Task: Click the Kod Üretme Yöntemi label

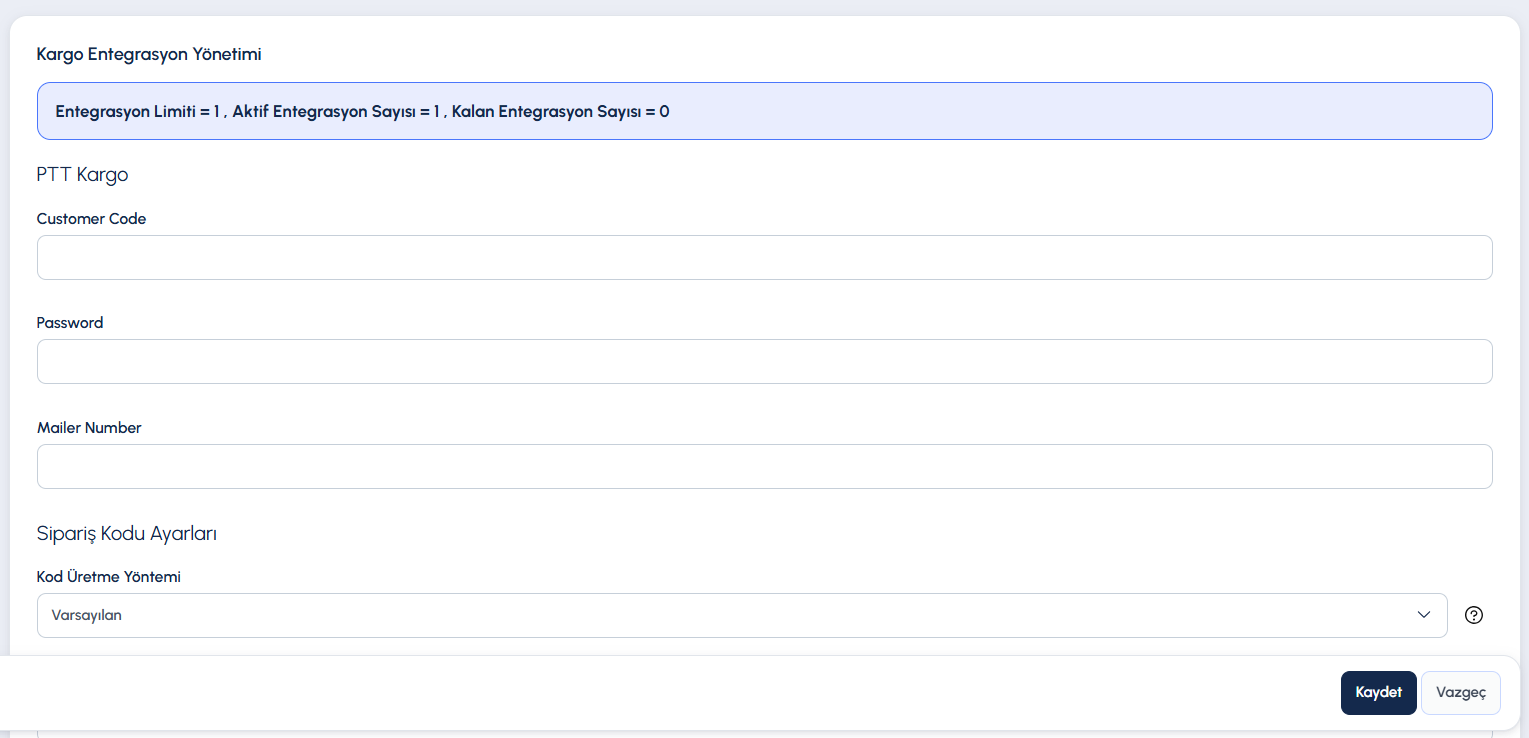Action: pyautogui.click(x=109, y=577)
